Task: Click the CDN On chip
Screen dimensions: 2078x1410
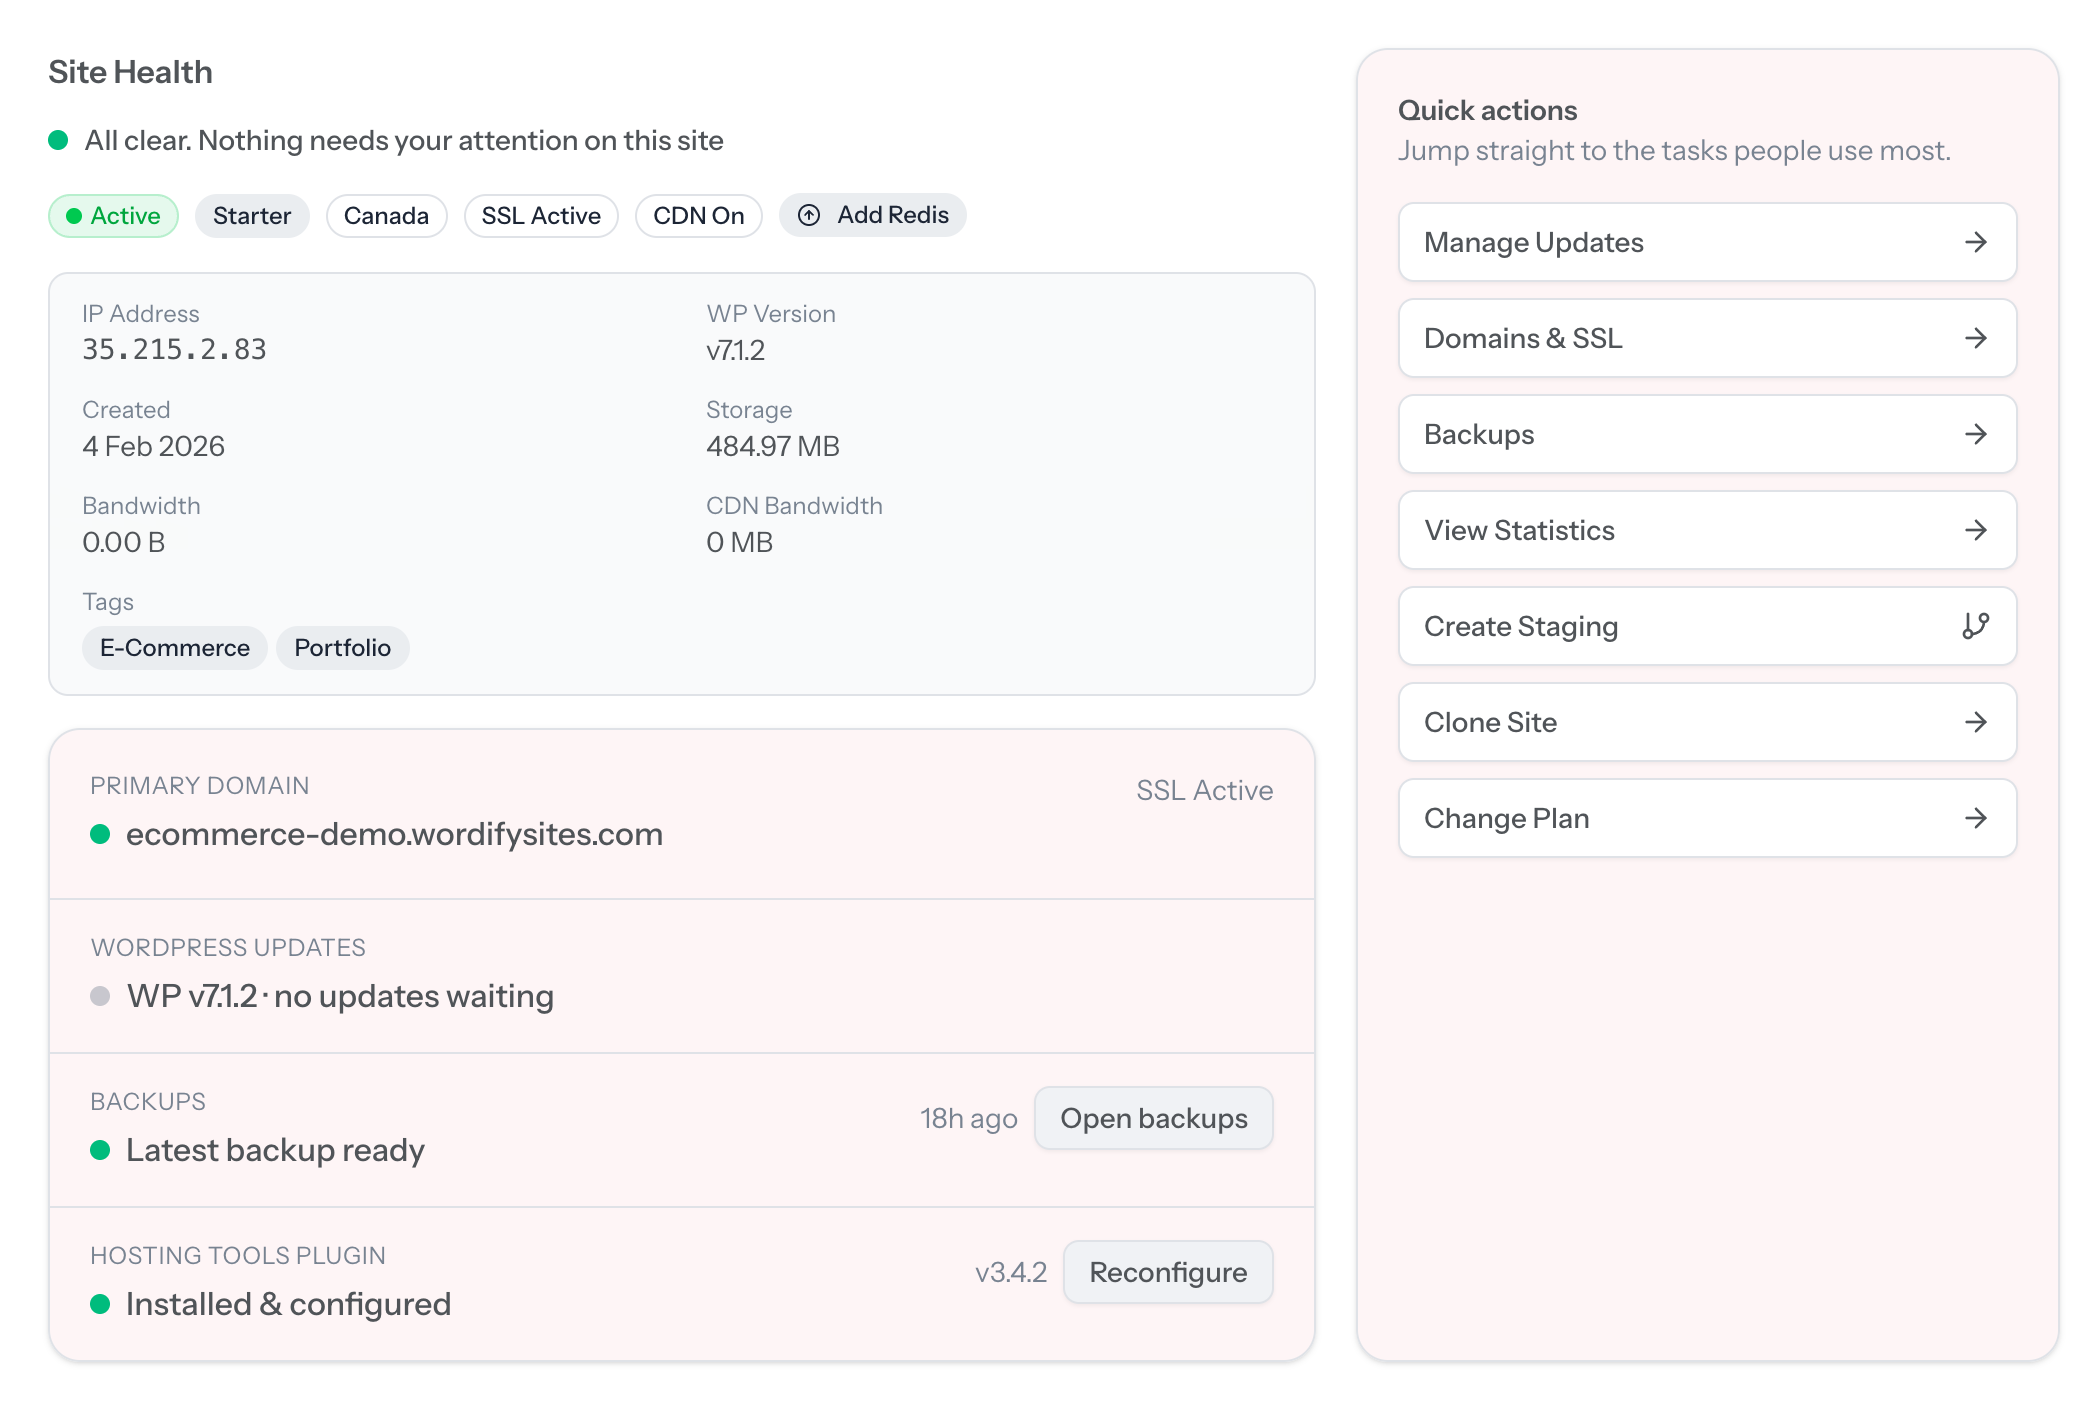Action: point(699,216)
